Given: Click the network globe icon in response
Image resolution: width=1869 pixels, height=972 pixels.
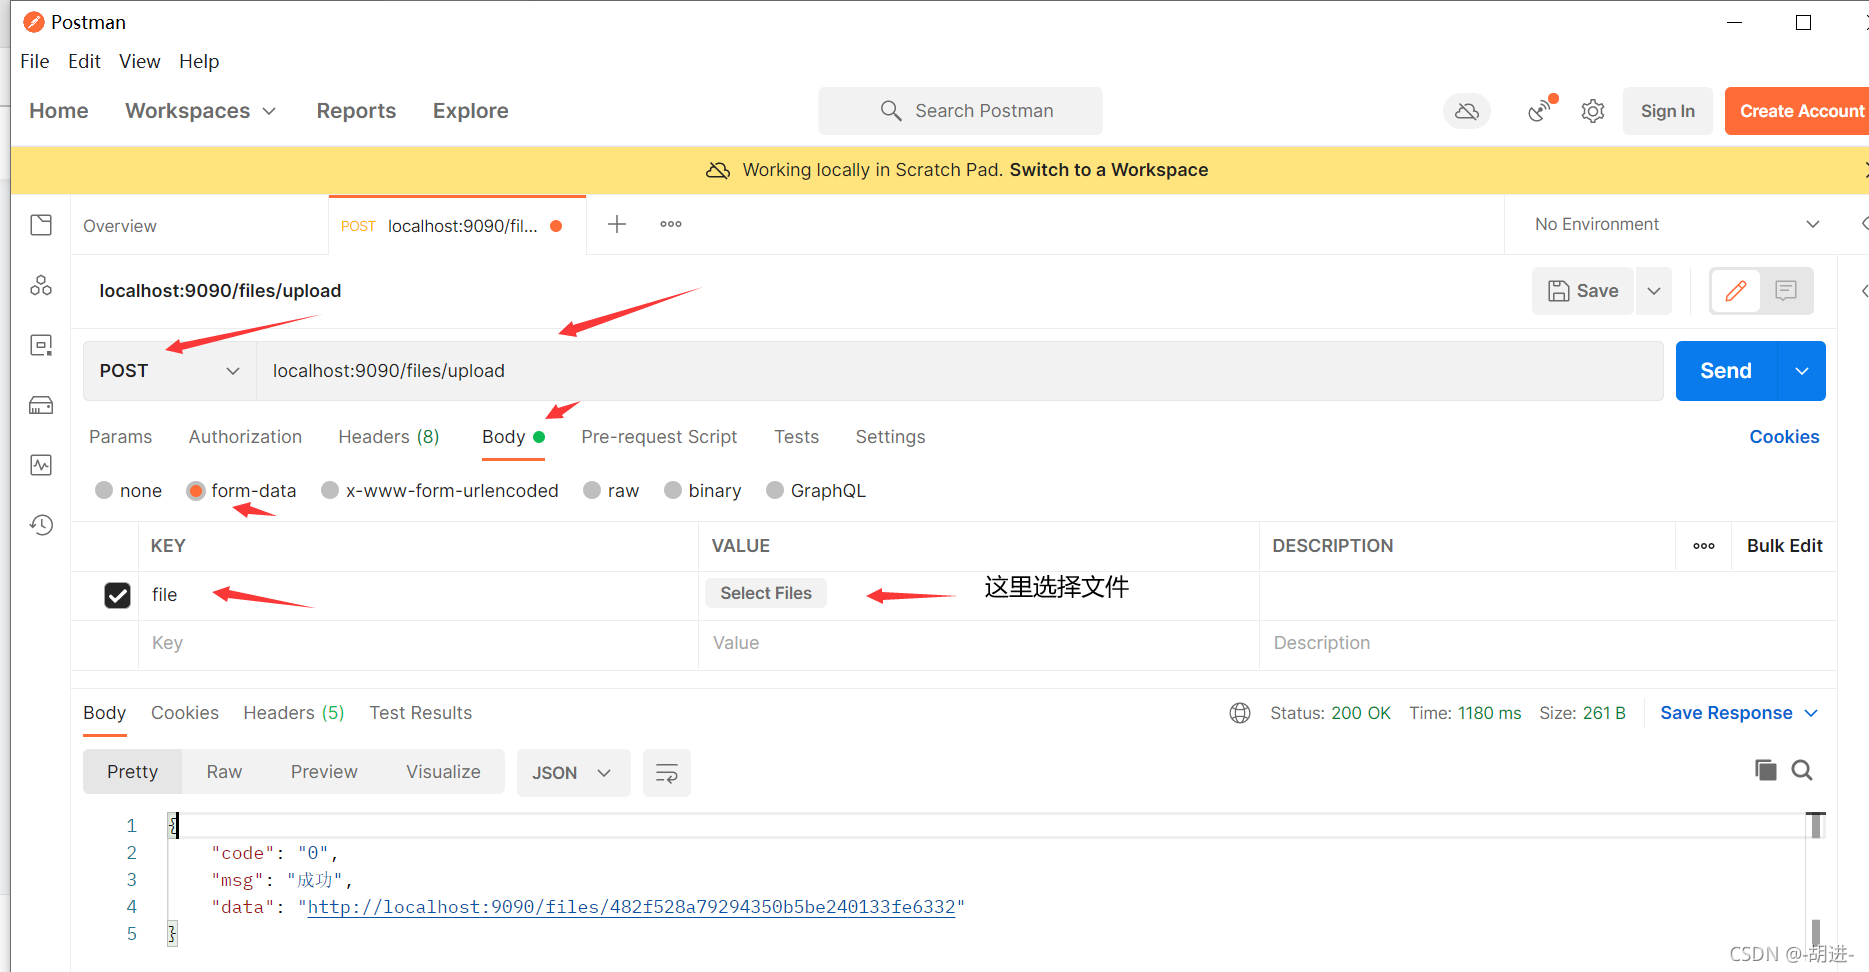Looking at the screenshot, I should tap(1240, 713).
